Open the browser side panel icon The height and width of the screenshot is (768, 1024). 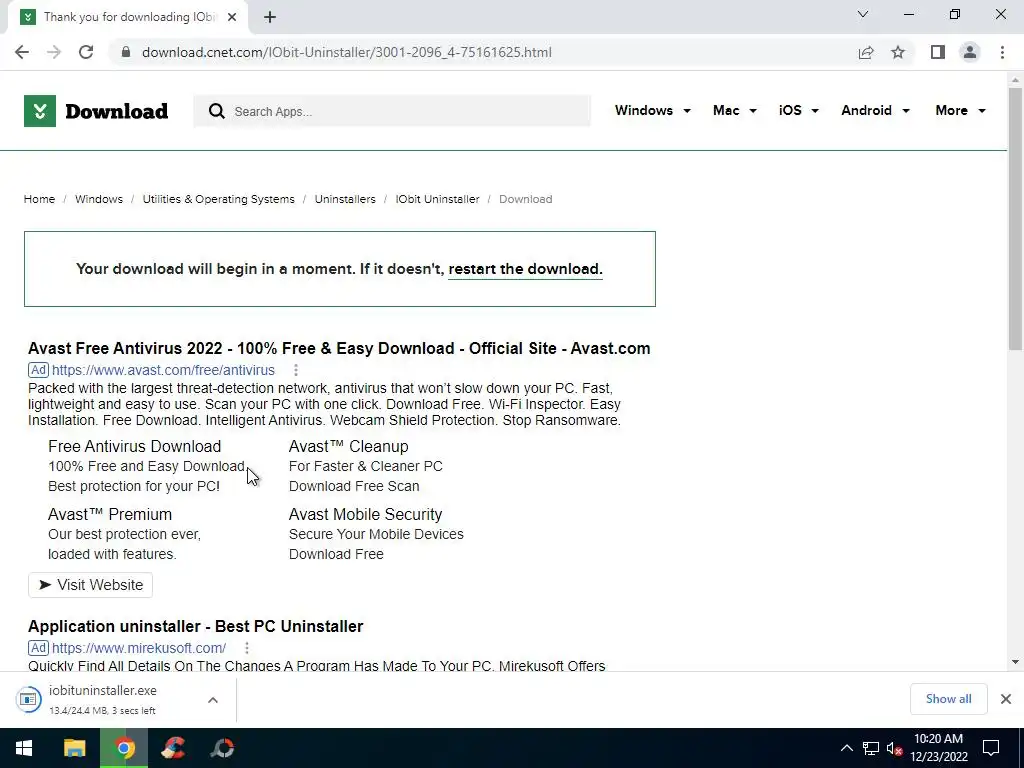[938, 52]
